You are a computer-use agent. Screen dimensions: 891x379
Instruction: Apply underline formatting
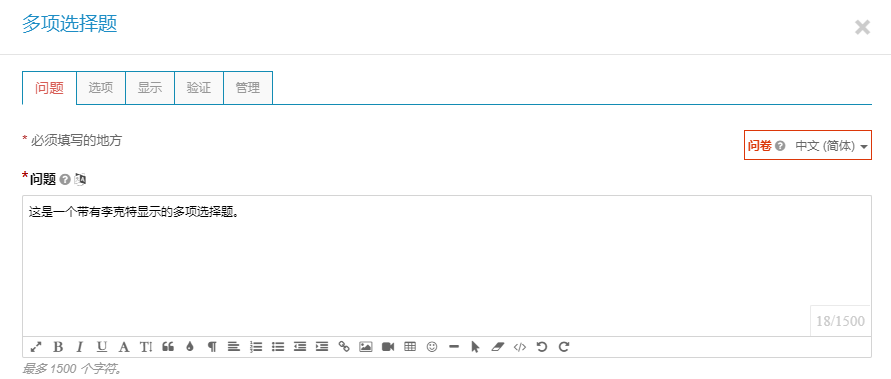[102, 347]
